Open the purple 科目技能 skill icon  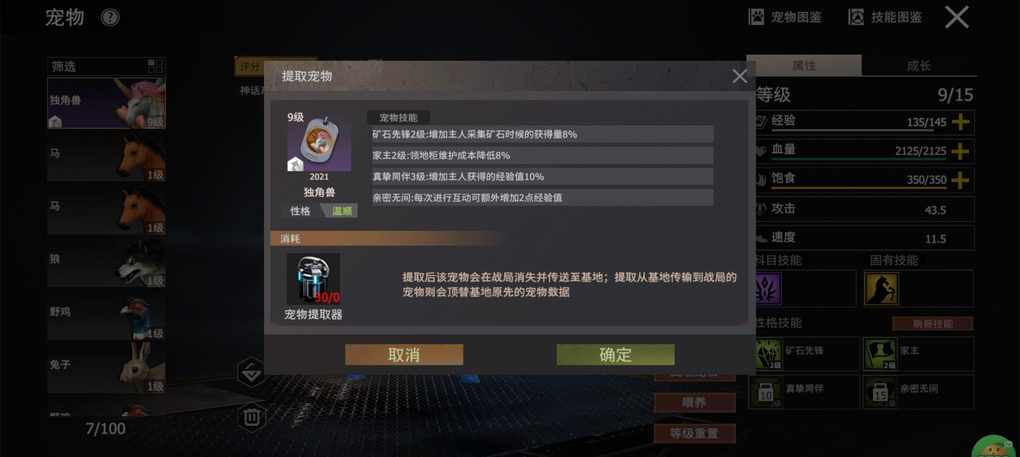tap(768, 289)
